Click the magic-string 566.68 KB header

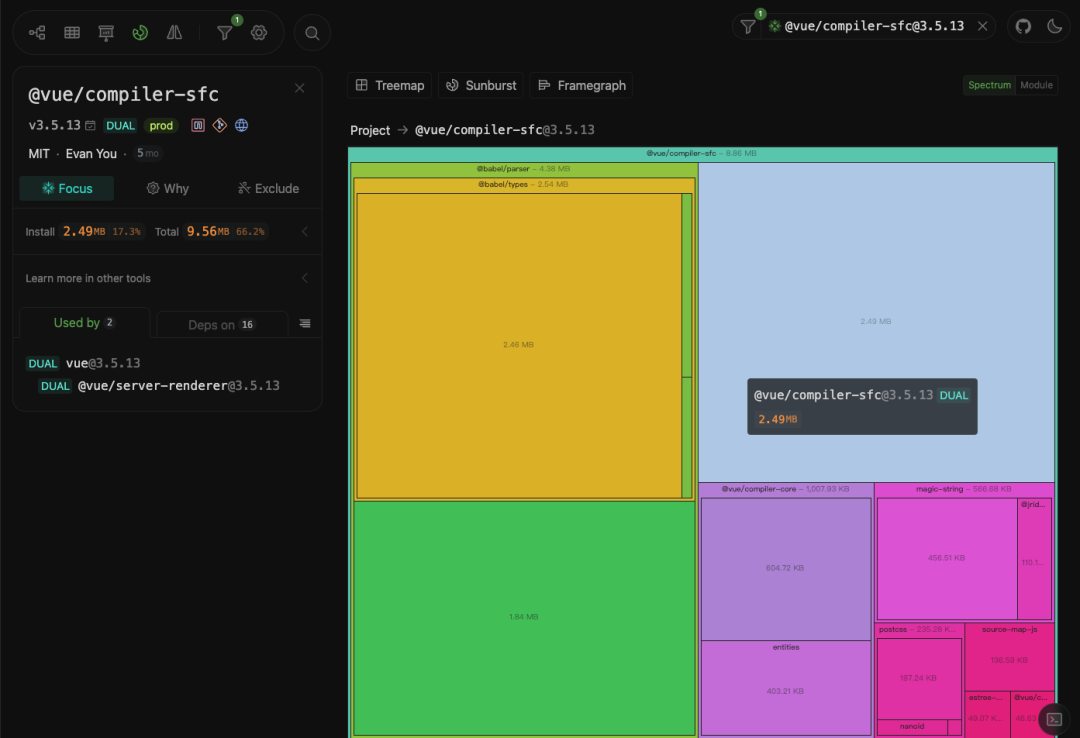[x=964, y=489]
